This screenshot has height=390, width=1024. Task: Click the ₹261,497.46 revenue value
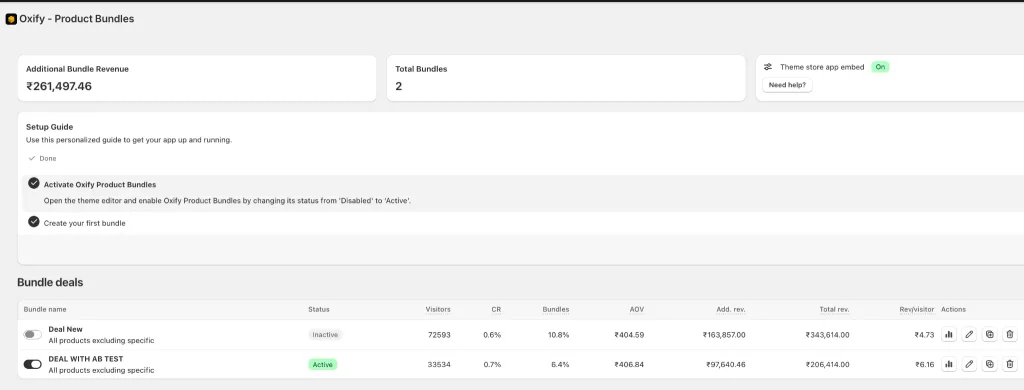pos(59,86)
